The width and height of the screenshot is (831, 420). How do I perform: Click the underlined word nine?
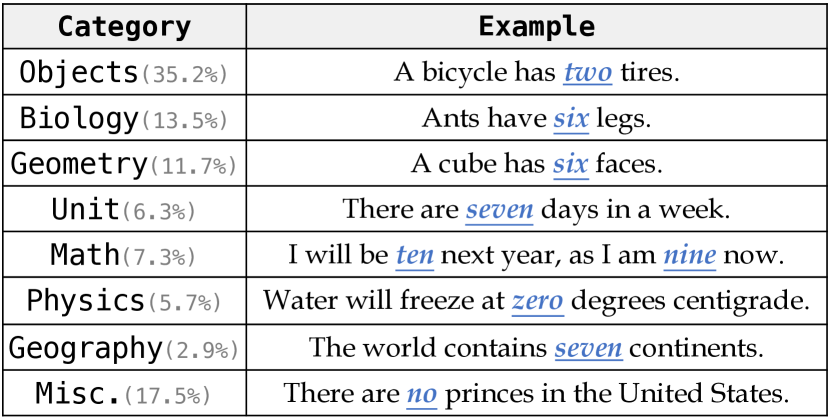[689, 256]
